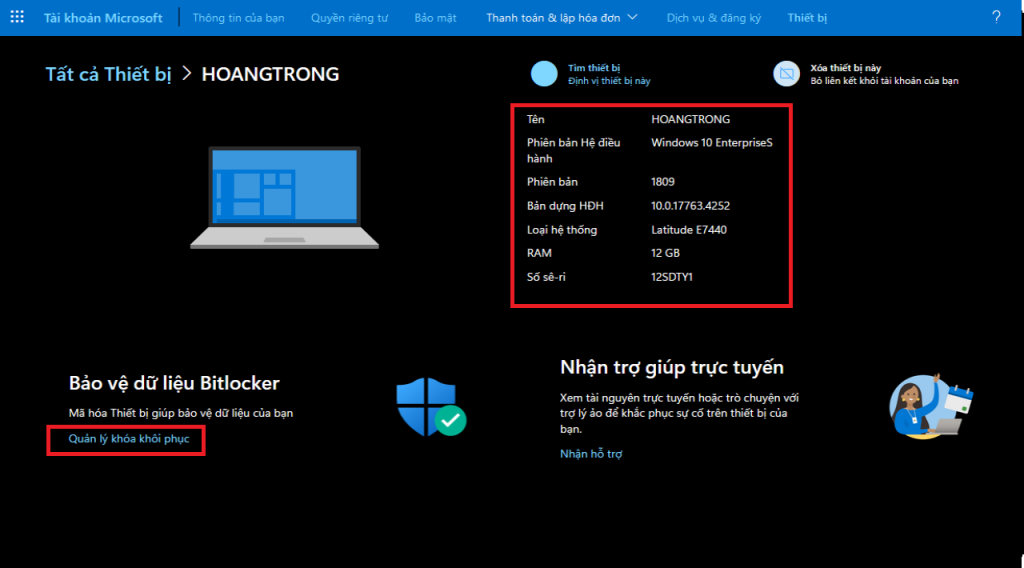
Task: Open the Microsoft apps grid launcher
Action: click(17, 17)
